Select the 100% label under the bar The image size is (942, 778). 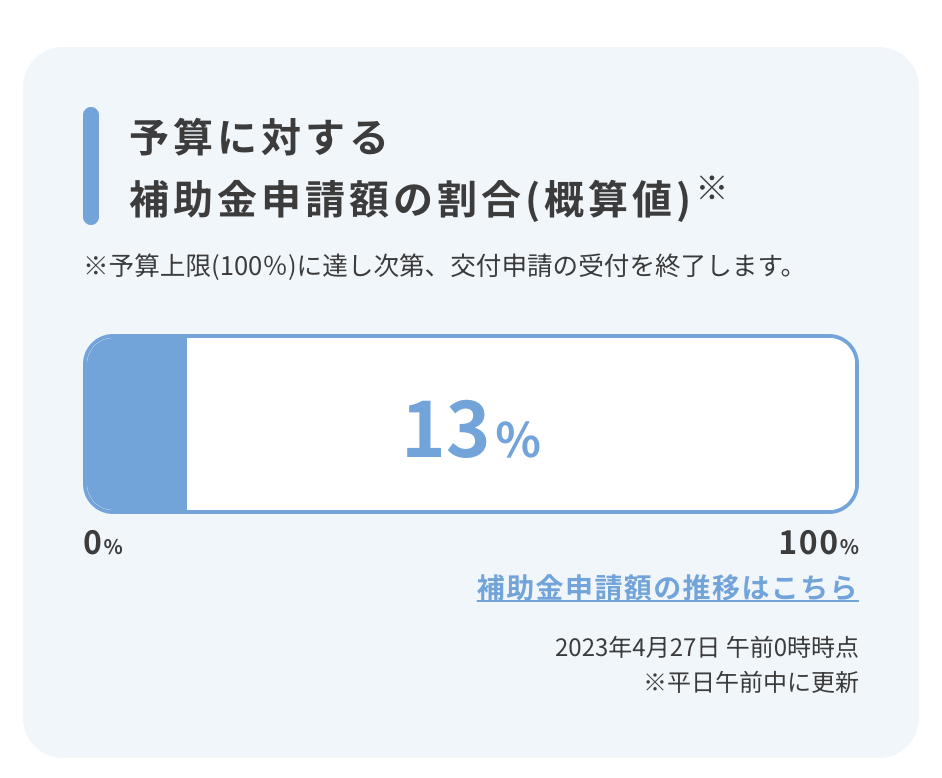(819, 543)
